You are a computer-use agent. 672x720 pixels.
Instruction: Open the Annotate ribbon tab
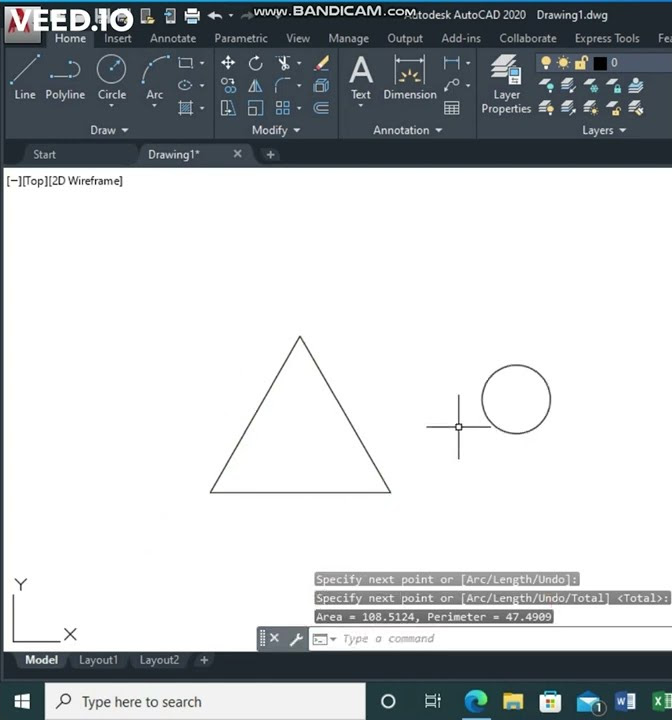click(173, 39)
